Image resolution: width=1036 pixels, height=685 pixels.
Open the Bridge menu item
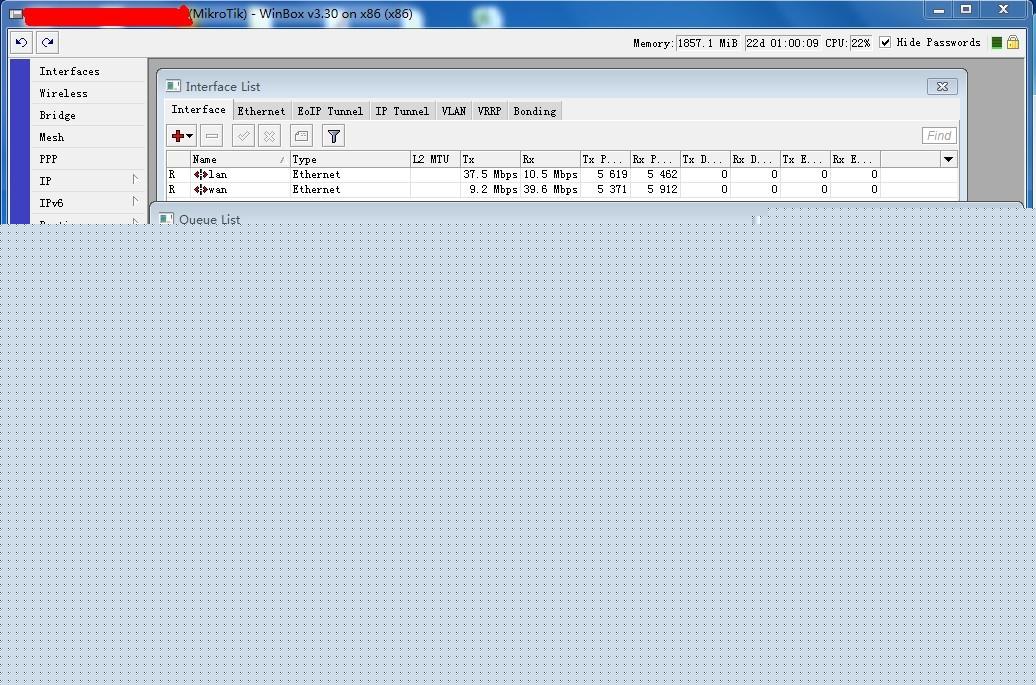coord(57,115)
